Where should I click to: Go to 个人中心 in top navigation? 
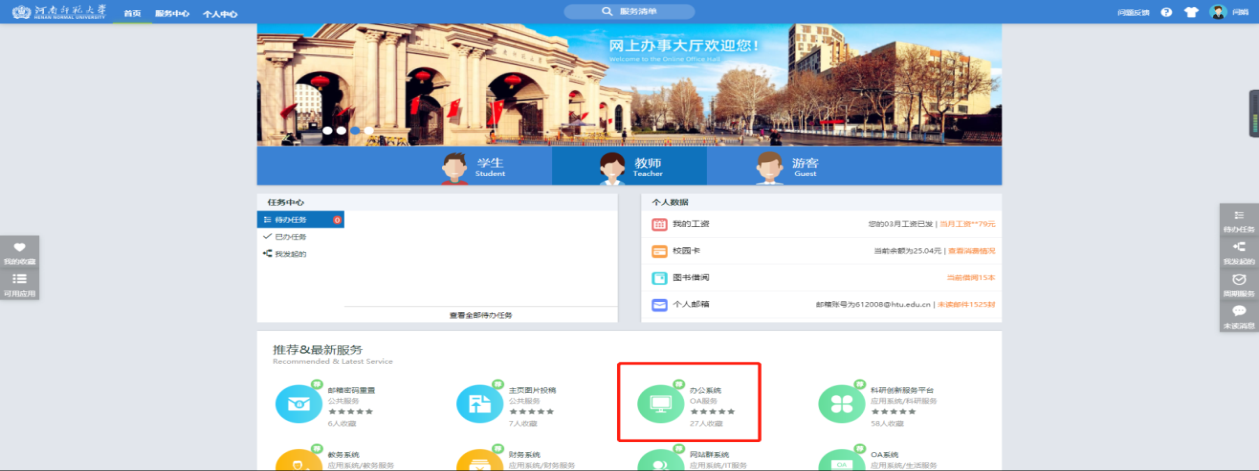click(x=220, y=13)
